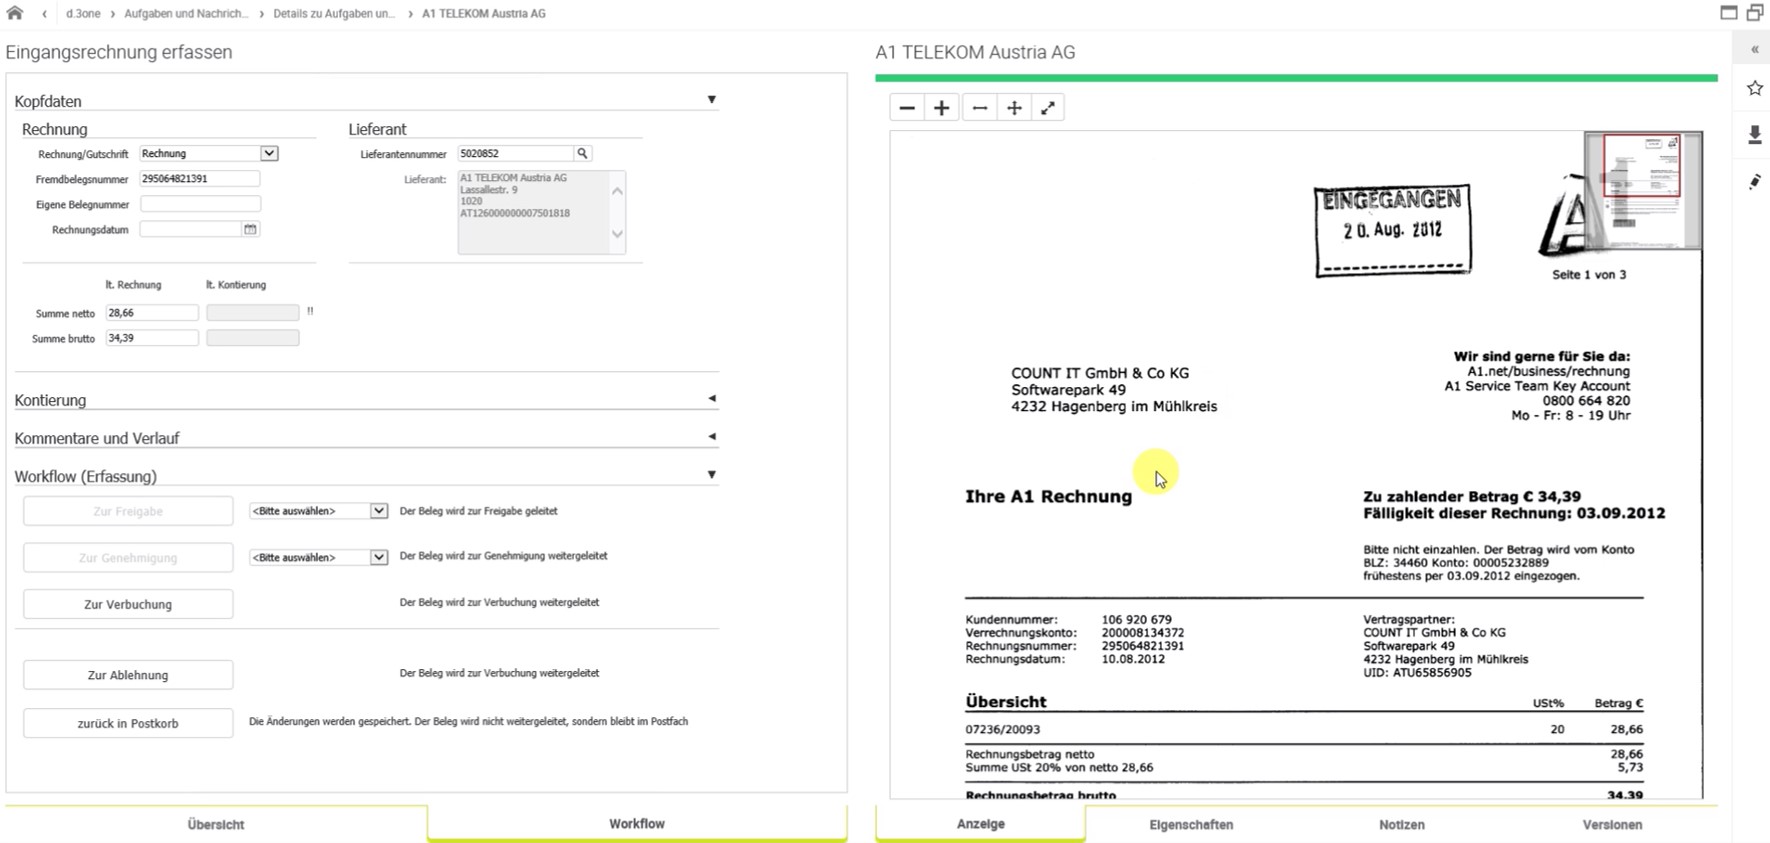Expand the Kommentare und Verlauf section
This screenshot has width=1770, height=843.
[x=712, y=436]
